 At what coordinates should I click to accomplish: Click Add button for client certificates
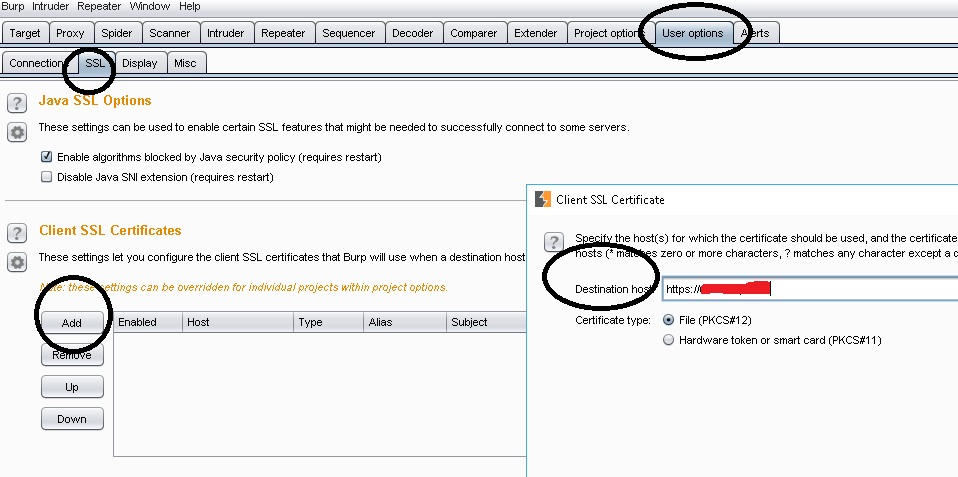pos(72,323)
